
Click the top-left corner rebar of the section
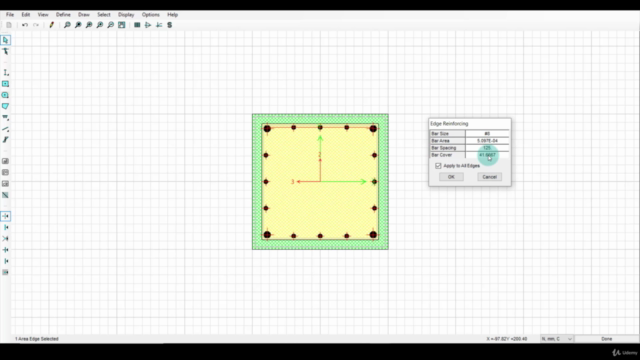pyautogui.click(x=267, y=129)
